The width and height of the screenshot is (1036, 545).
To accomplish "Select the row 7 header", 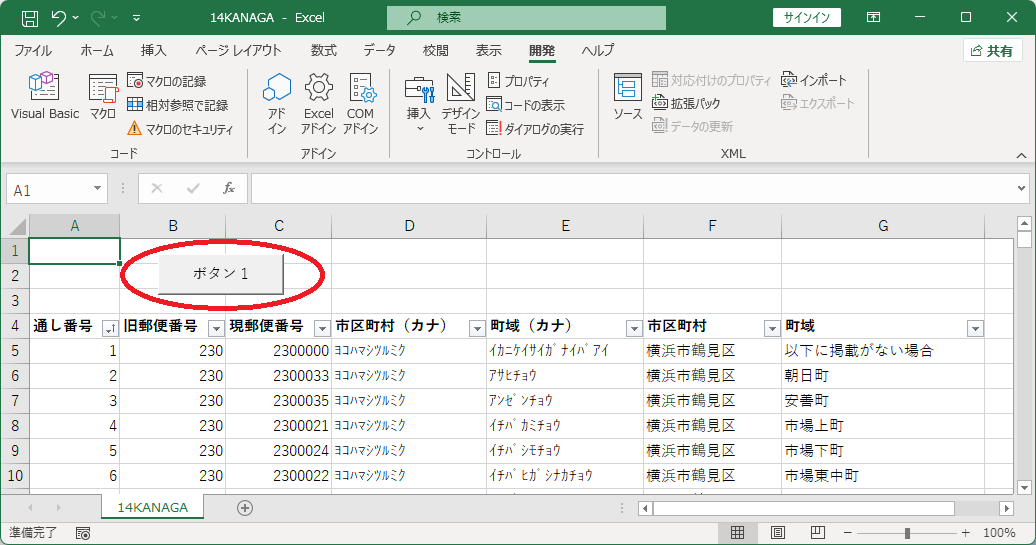I will pos(15,401).
